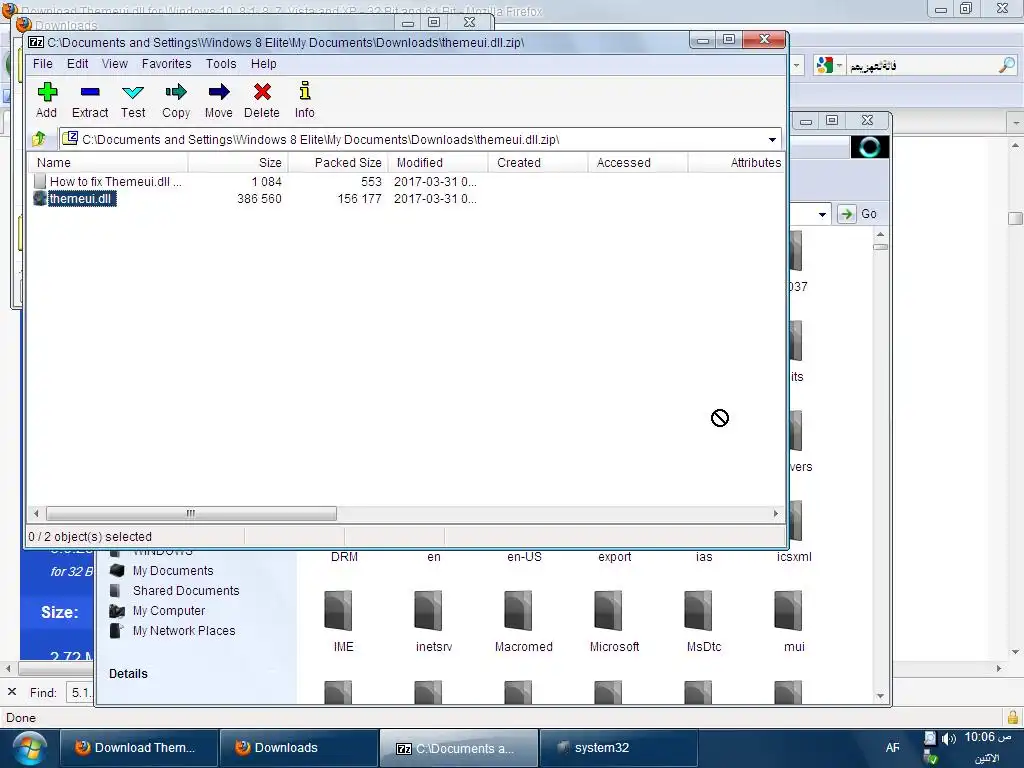Select the inetsrv folder icon
This screenshot has height=768, width=1024.
[x=429, y=611]
